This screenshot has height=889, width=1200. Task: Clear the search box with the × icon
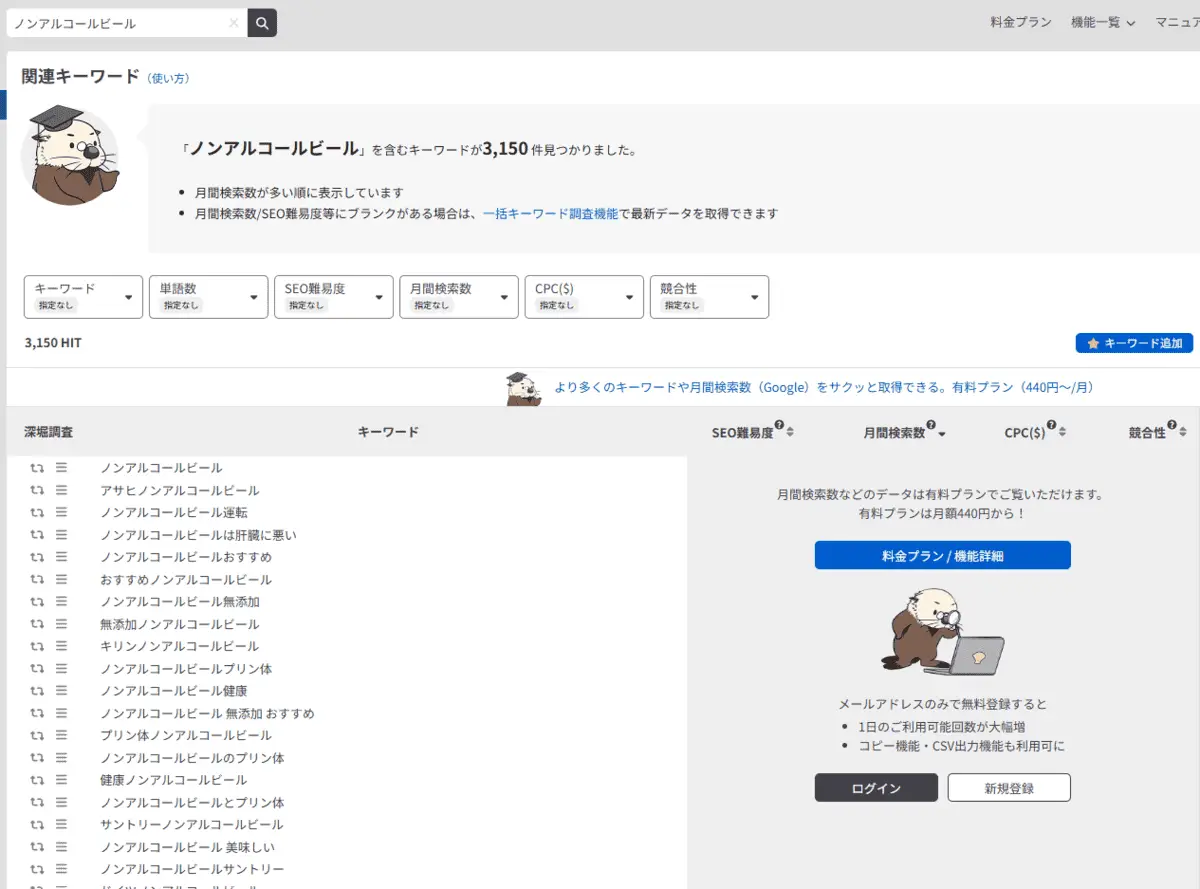[x=233, y=21]
